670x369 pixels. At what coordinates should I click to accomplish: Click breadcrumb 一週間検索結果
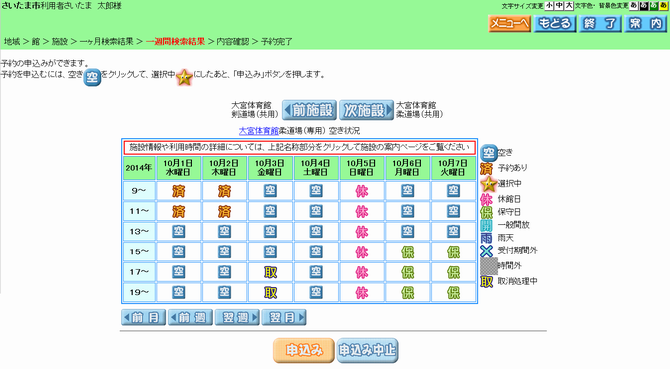click(x=175, y=41)
